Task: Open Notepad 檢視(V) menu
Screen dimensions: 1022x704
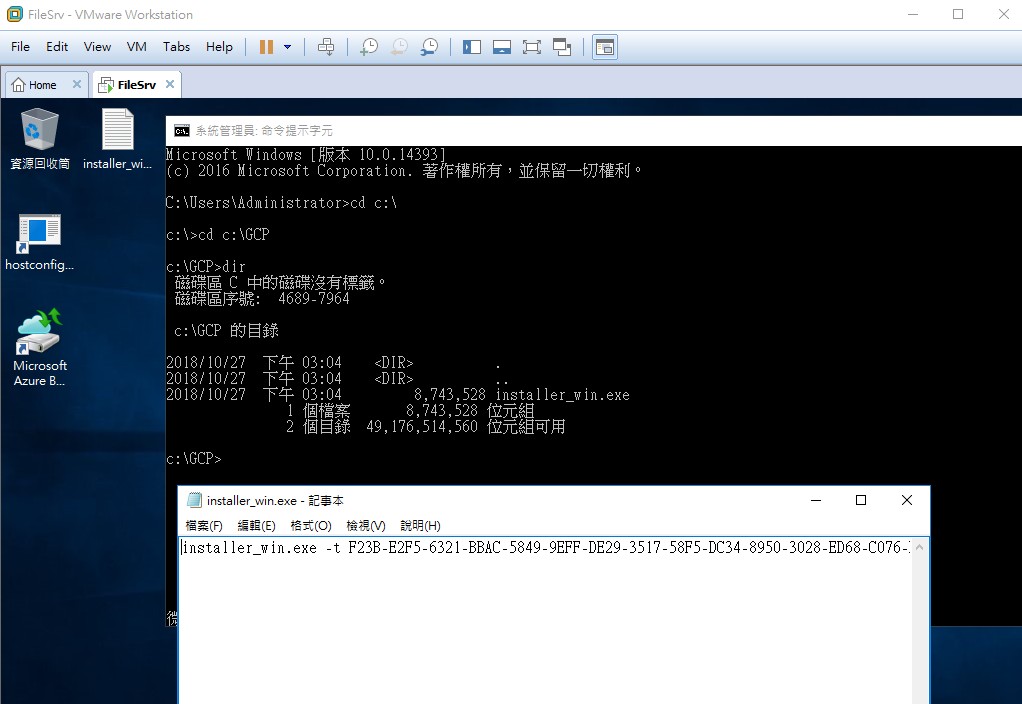Action: [366, 525]
